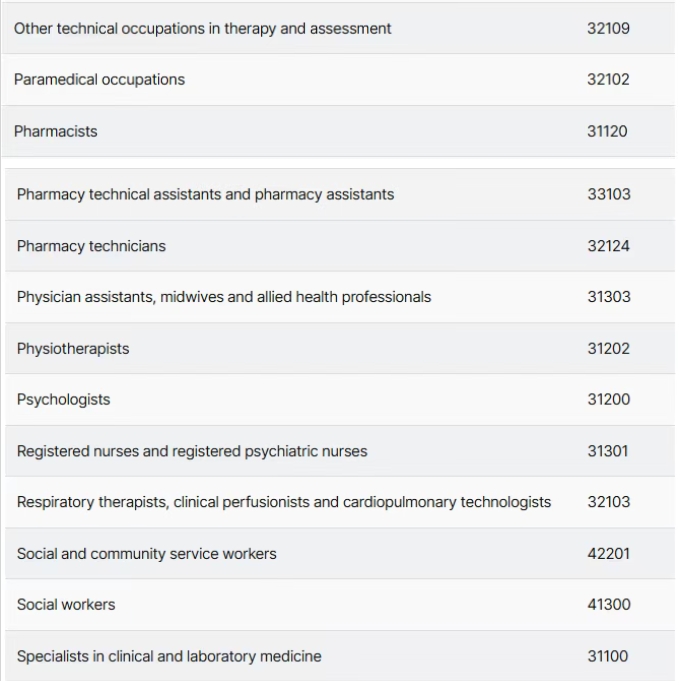Click code 42201 for social service workers

(x=608, y=554)
